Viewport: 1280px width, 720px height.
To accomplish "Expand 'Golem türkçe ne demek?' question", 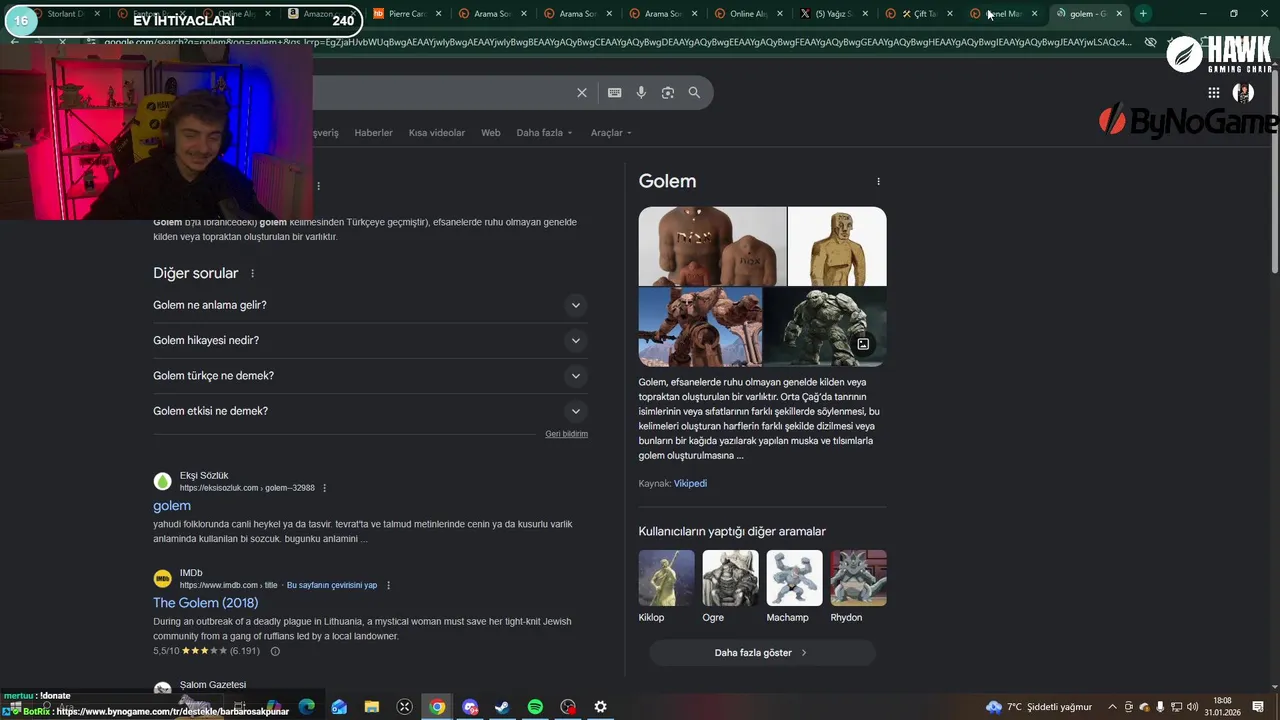I will 370,376.
